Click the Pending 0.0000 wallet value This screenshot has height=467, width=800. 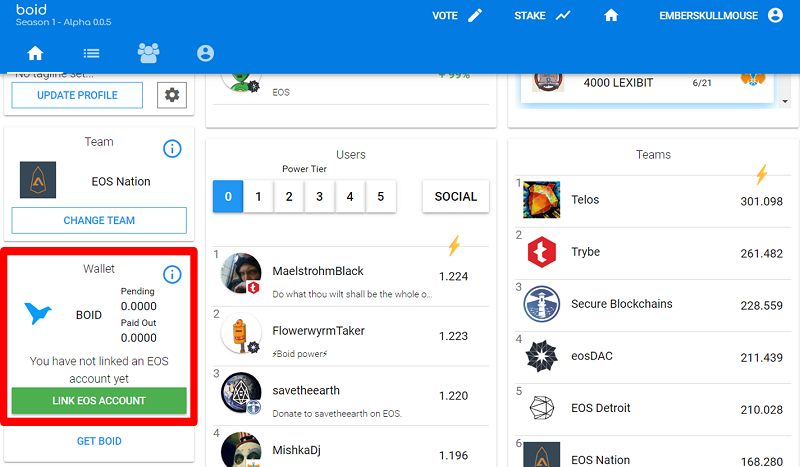point(138,306)
